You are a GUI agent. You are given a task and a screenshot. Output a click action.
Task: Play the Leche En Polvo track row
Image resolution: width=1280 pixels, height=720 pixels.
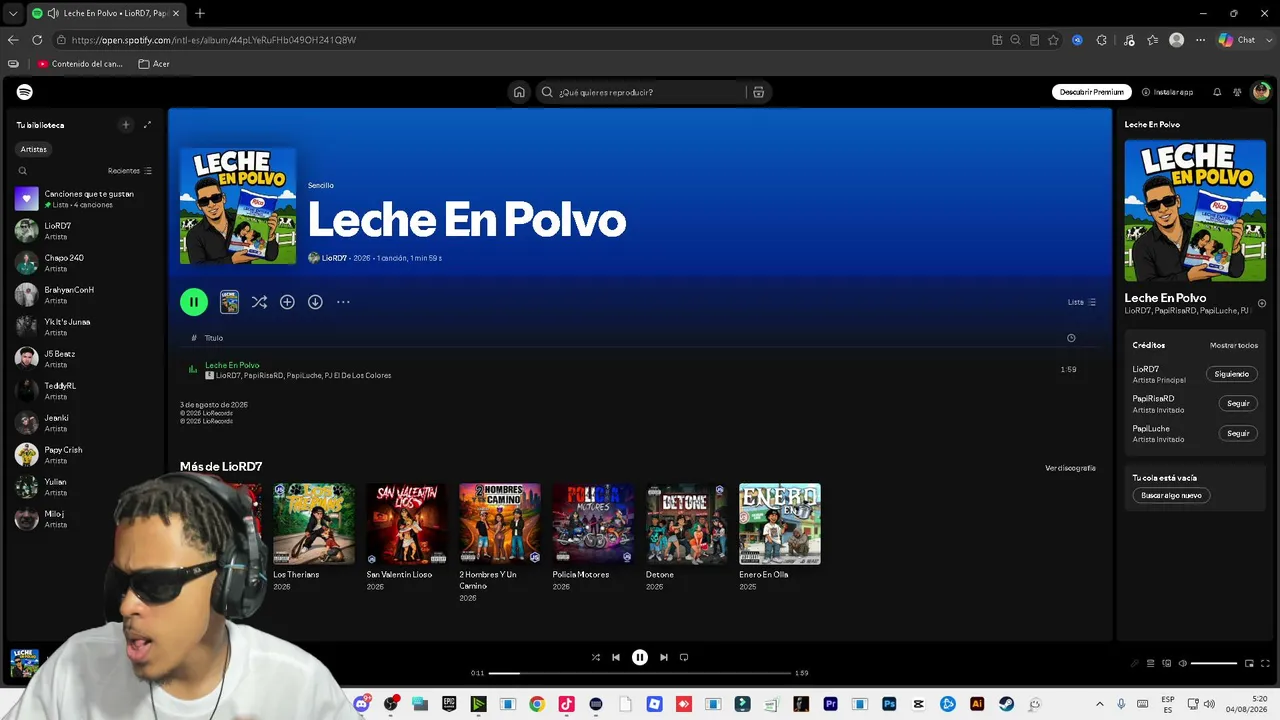click(638, 370)
